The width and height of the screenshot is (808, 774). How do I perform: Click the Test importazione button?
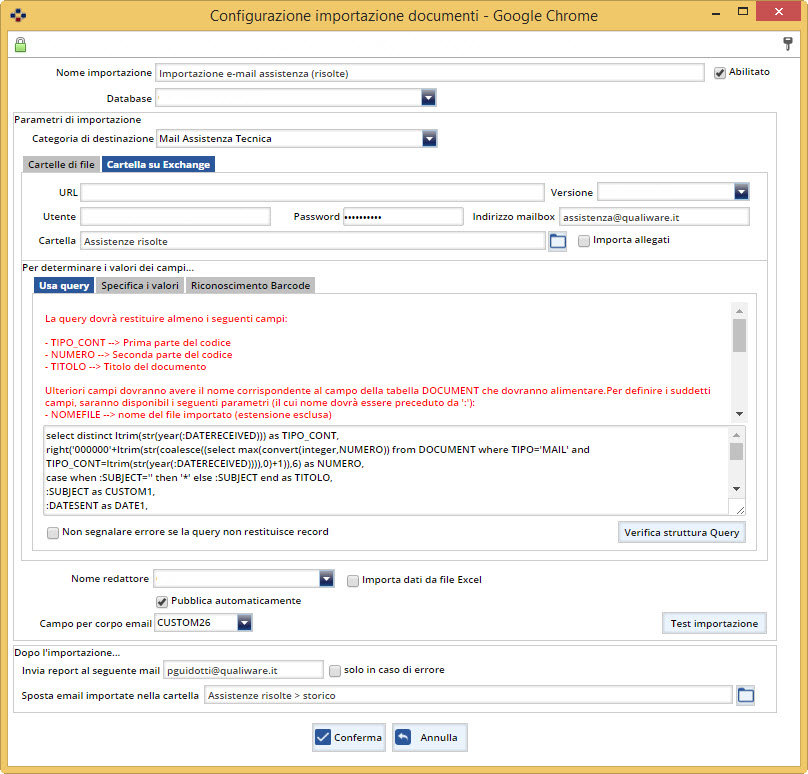click(714, 623)
